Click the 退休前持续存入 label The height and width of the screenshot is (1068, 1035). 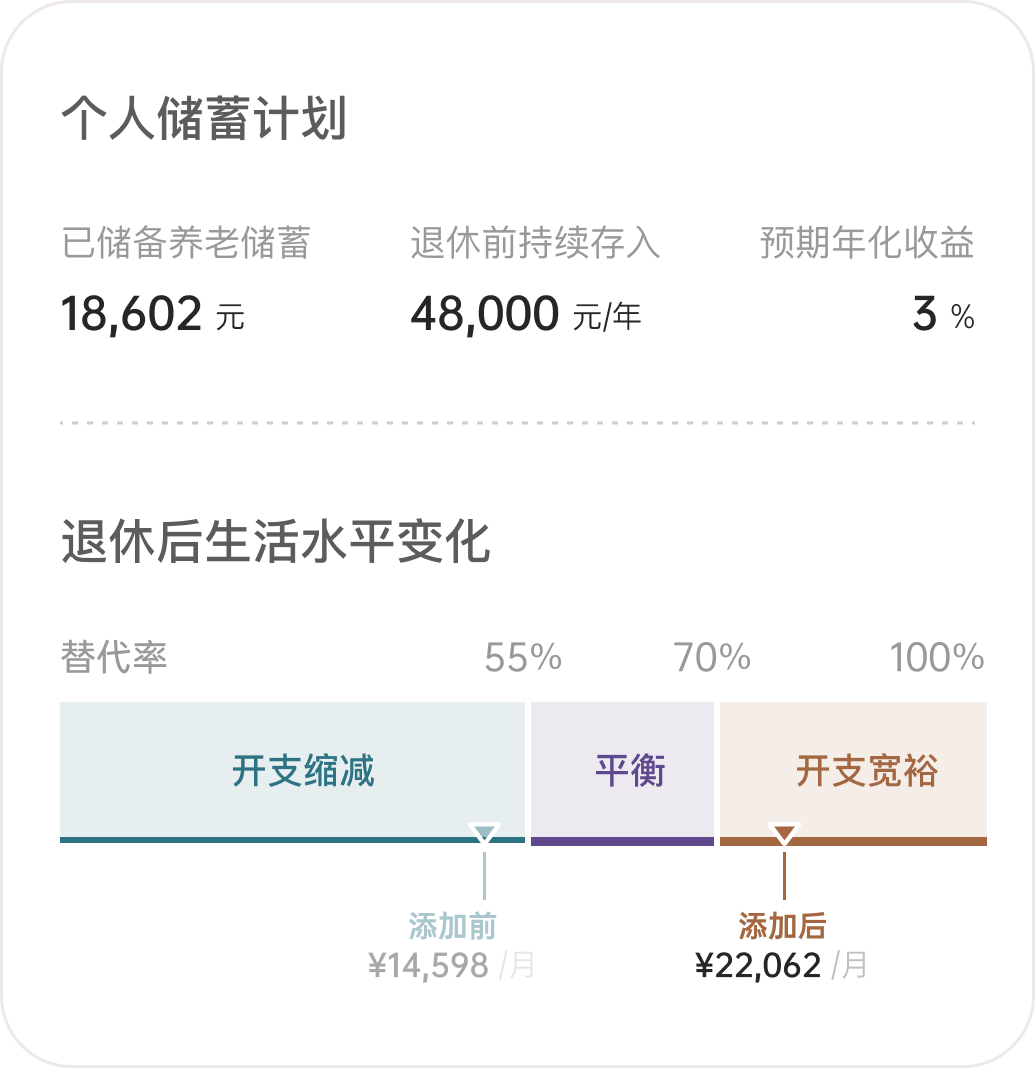535,243
